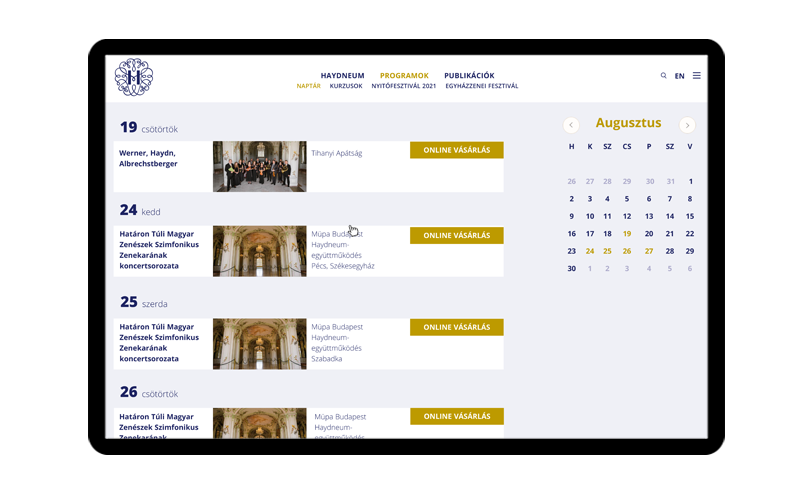Select the KURZUSOK submenu tab
Image resolution: width=800 pixels, height=500 pixels.
point(346,86)
